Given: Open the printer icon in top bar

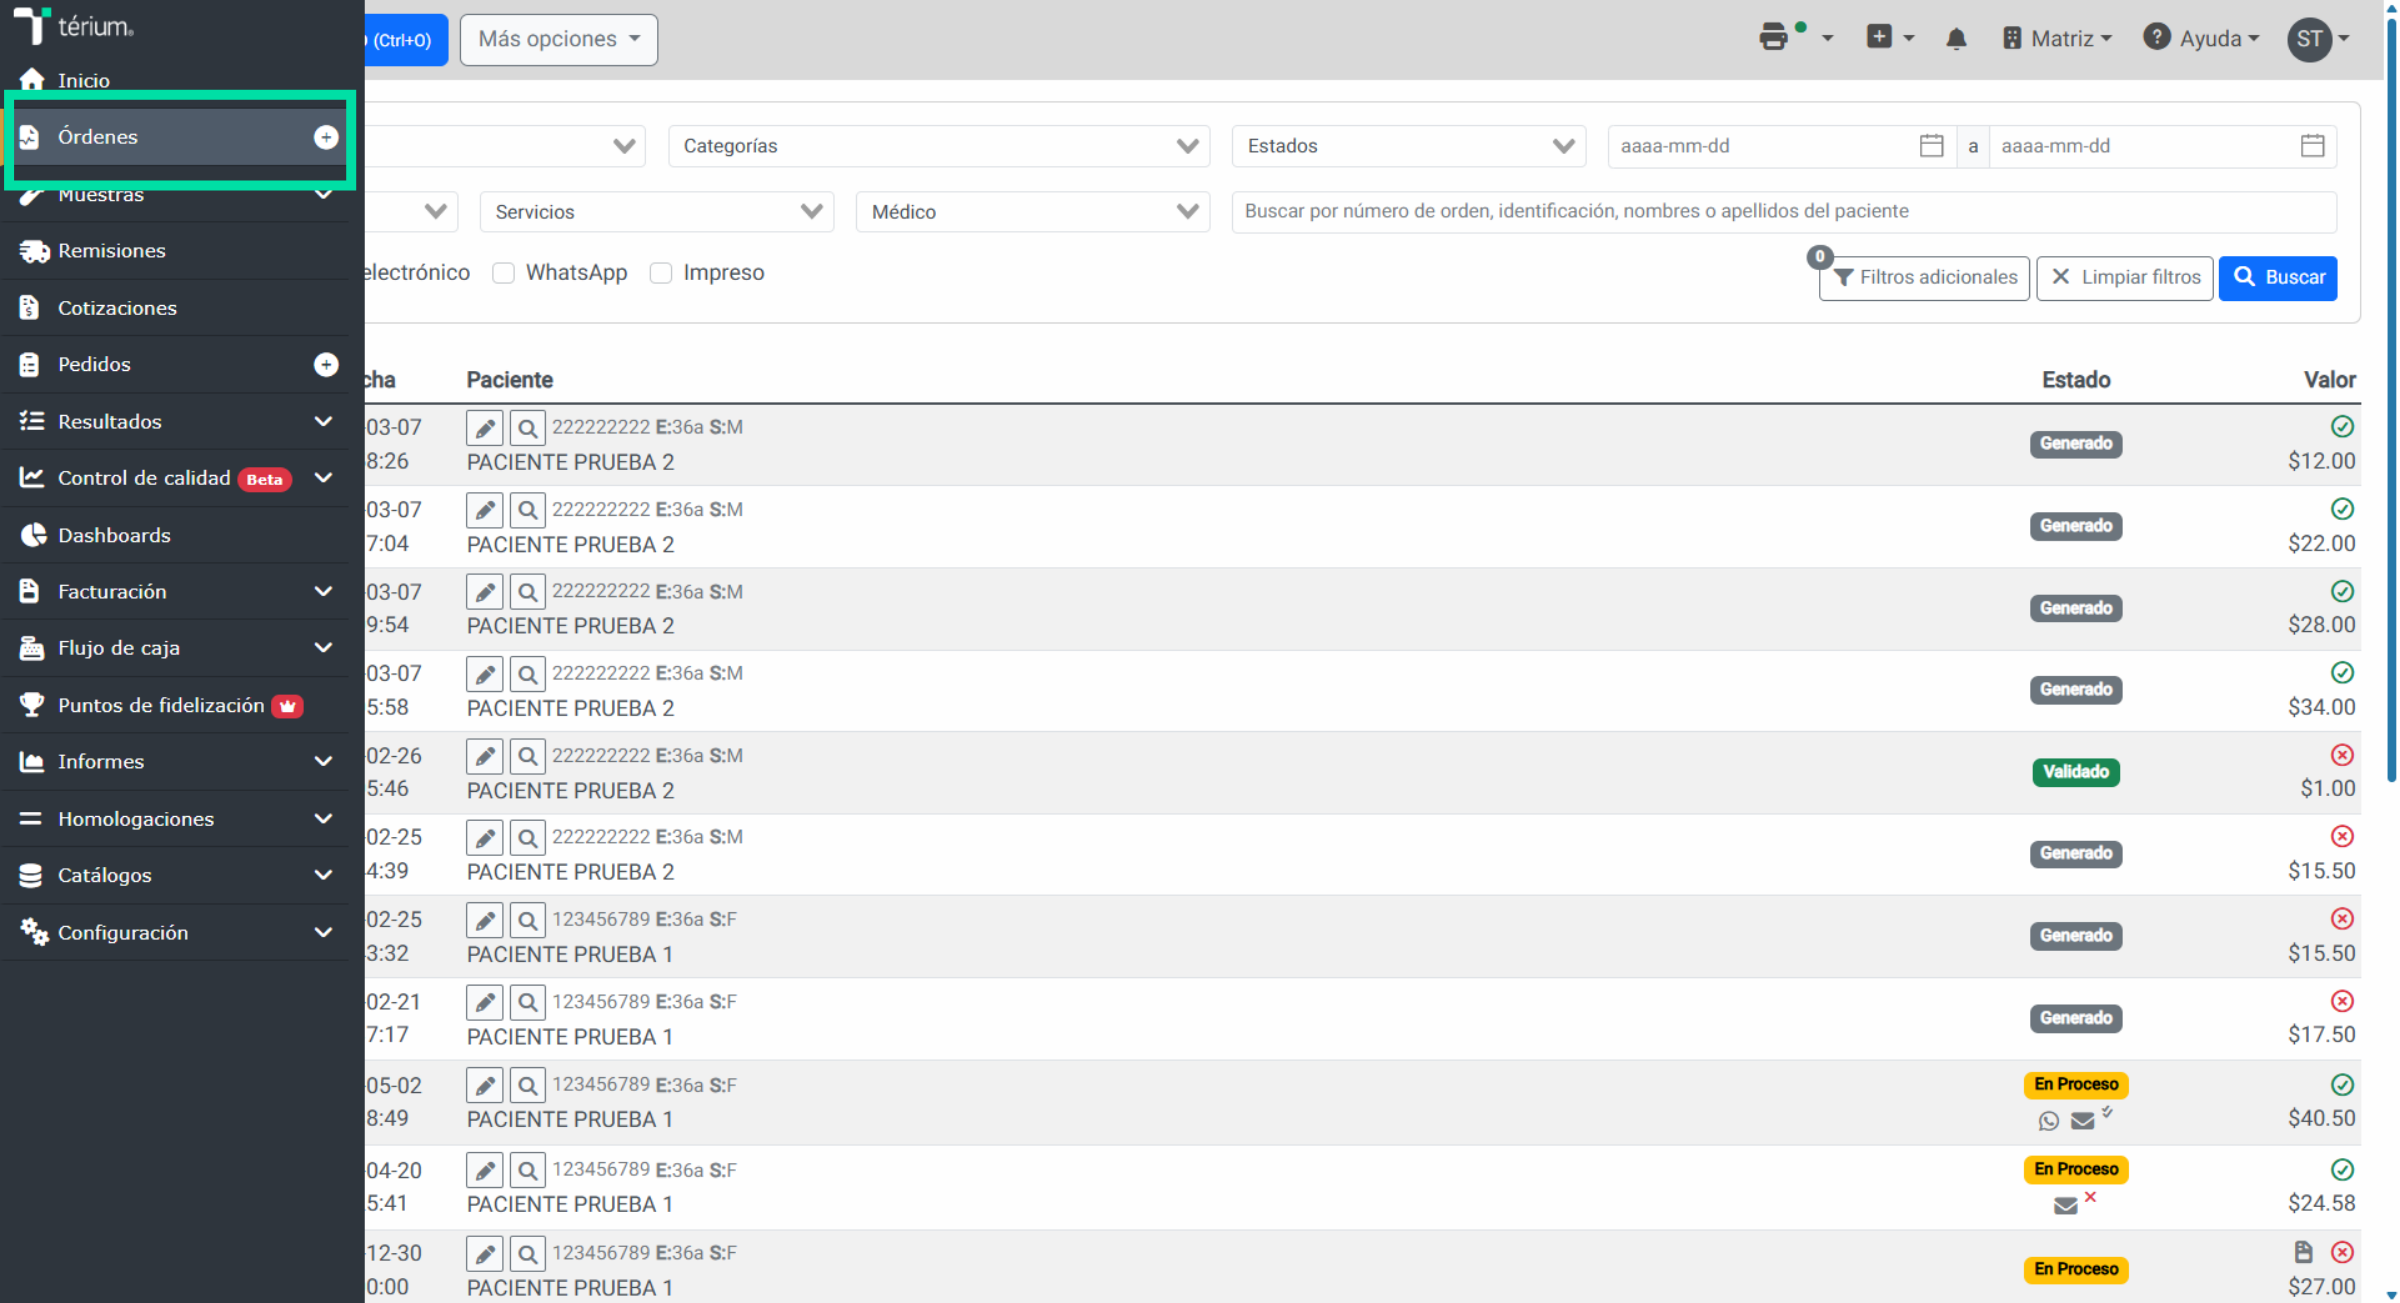Looking at the screenshot, I should pos(1774,38).
